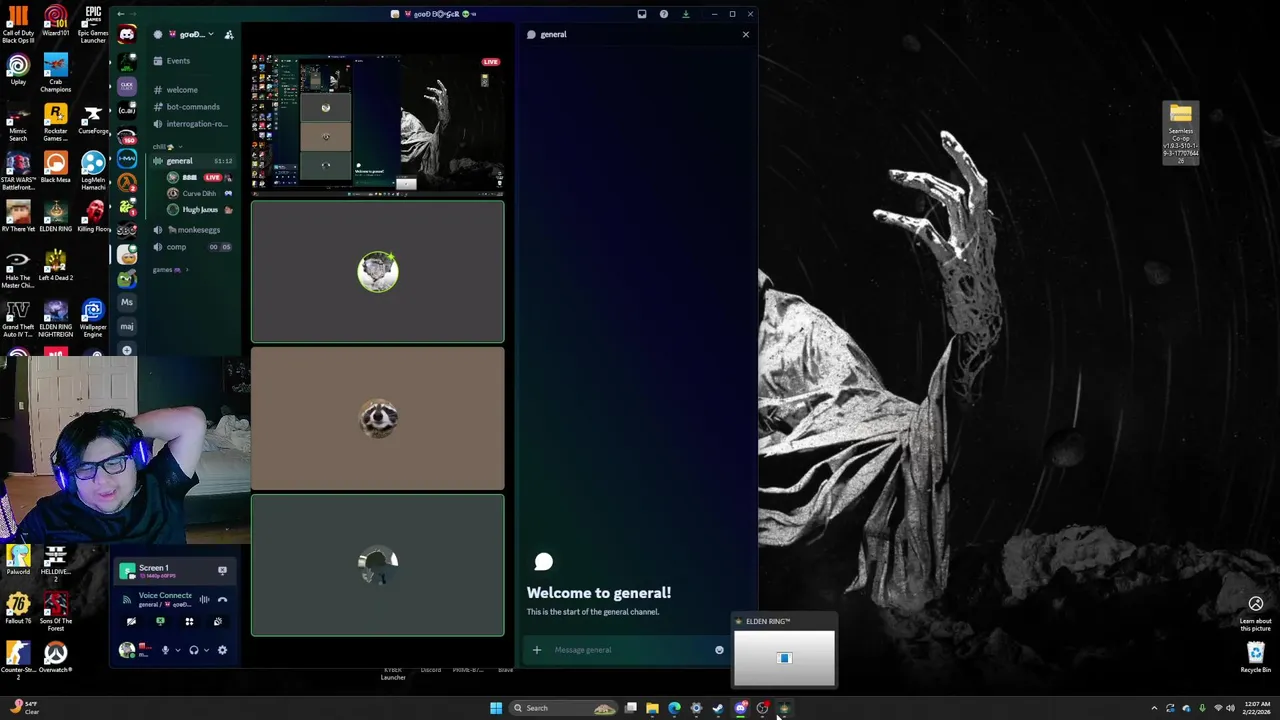Open the Windows Start button
This screenshot has width=1280, height=720.
[x=496, y=708]
